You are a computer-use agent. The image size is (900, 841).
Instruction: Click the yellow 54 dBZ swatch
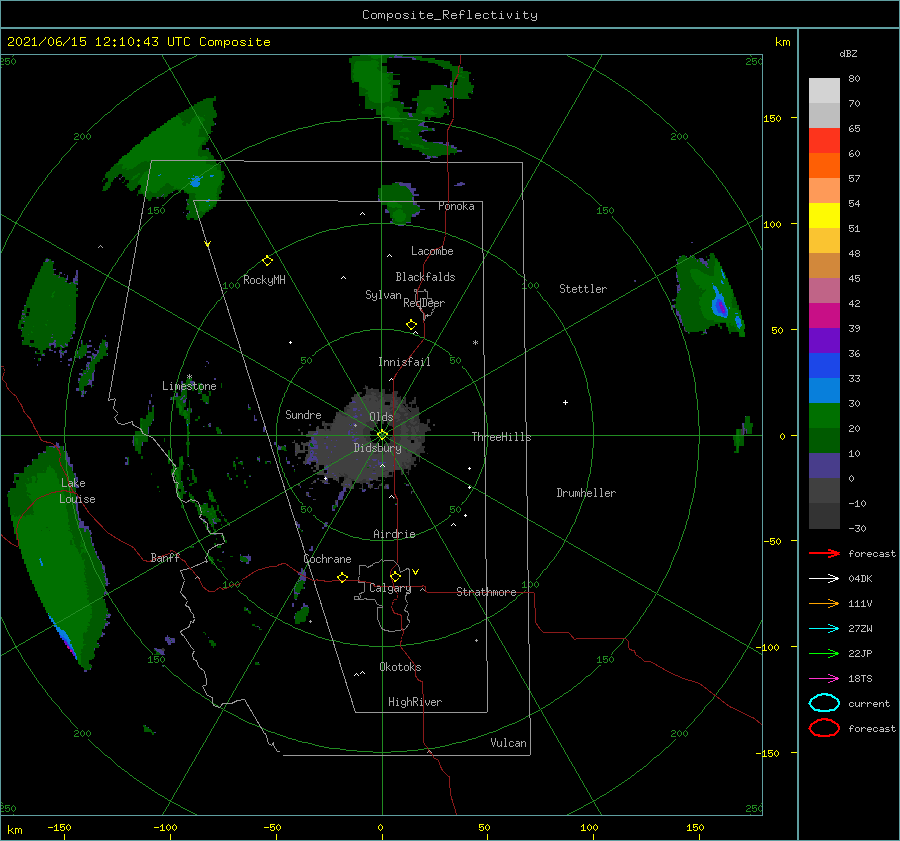point(824,215)
